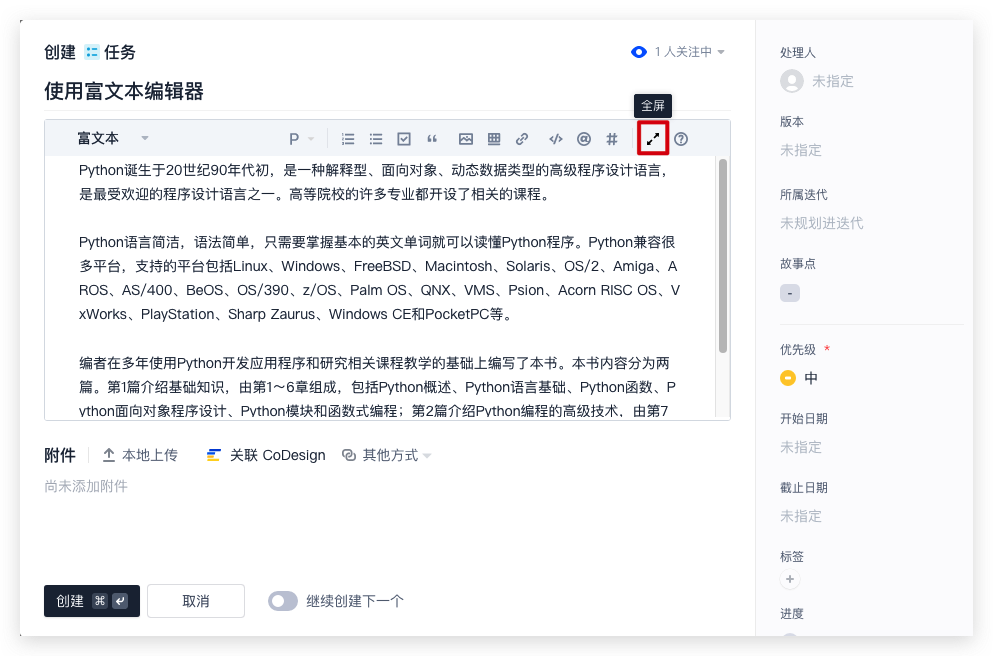Click the editor vertical scrollbar

(x=723, y=256)
